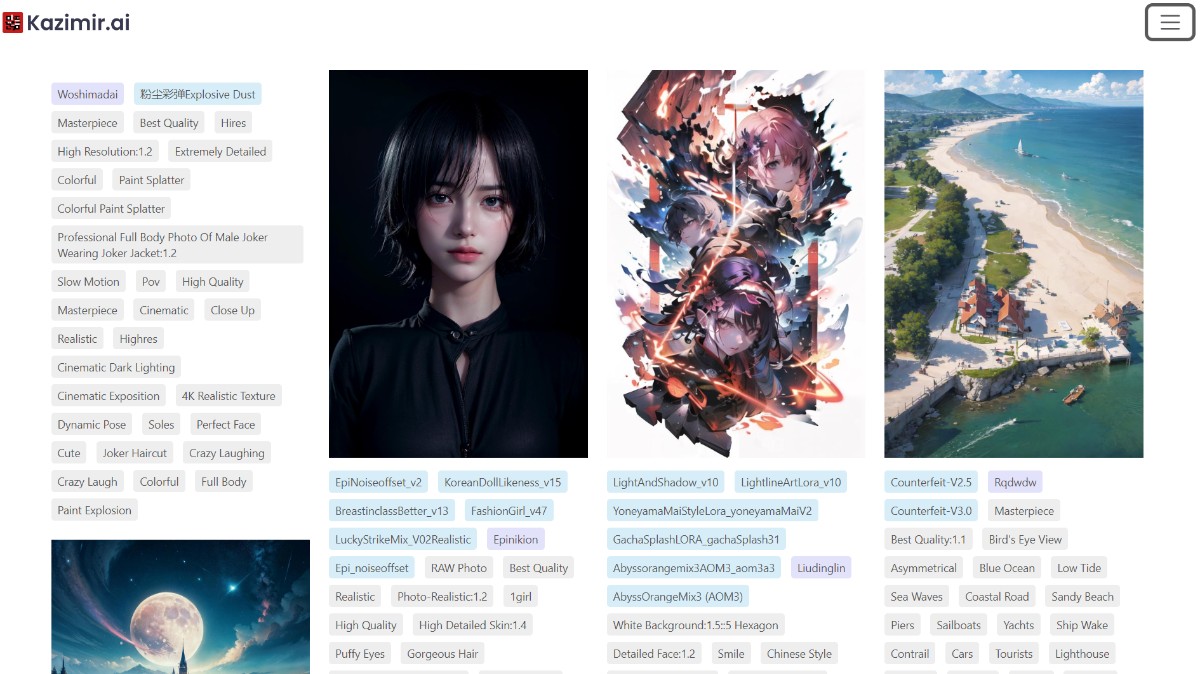Select the 粉尘彩弹Explosive Dust tag

tap(198, 94)
